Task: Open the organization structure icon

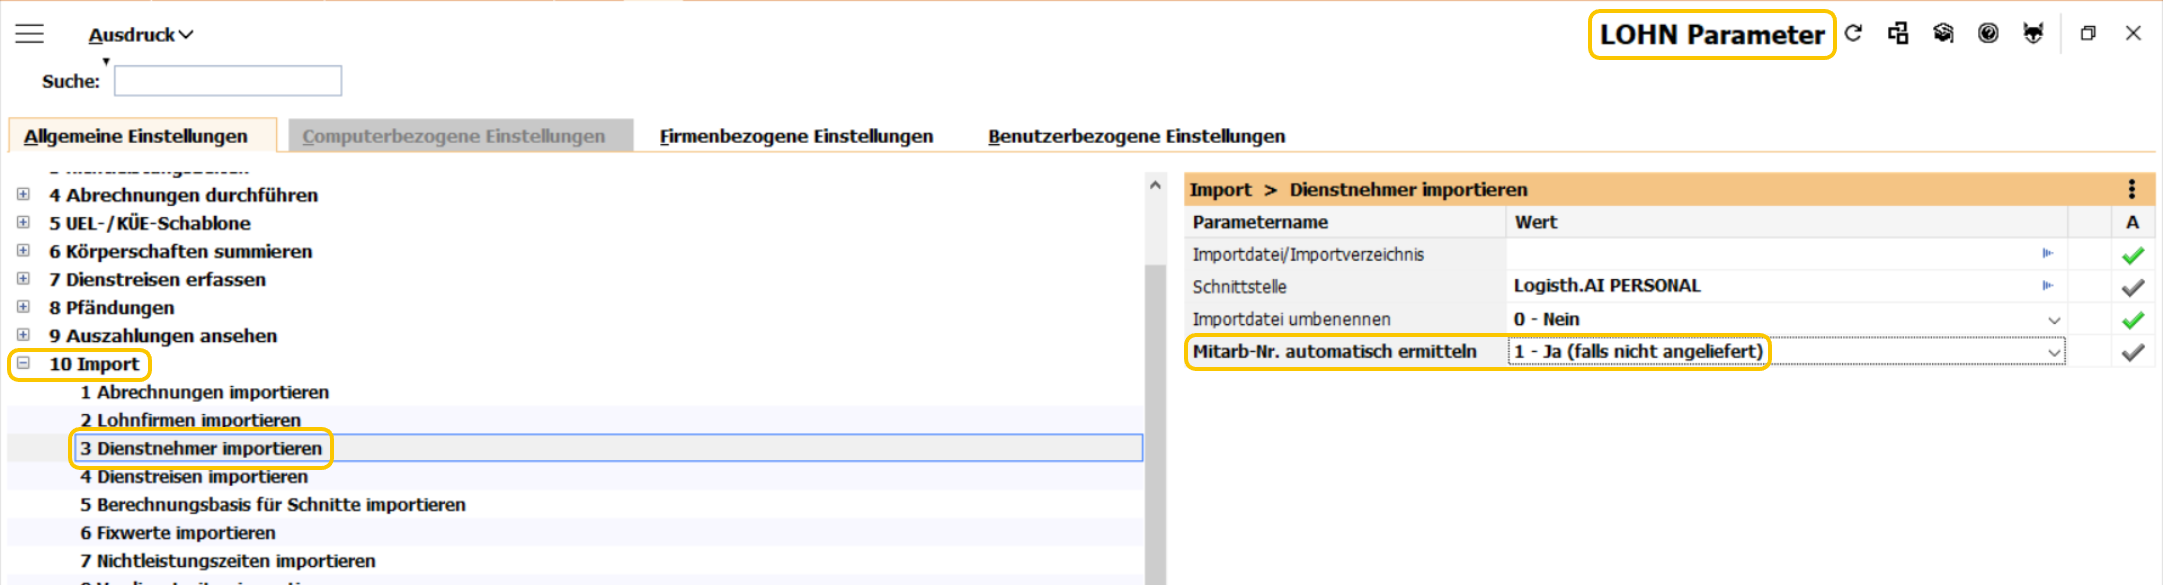Action: (1898, 33)
